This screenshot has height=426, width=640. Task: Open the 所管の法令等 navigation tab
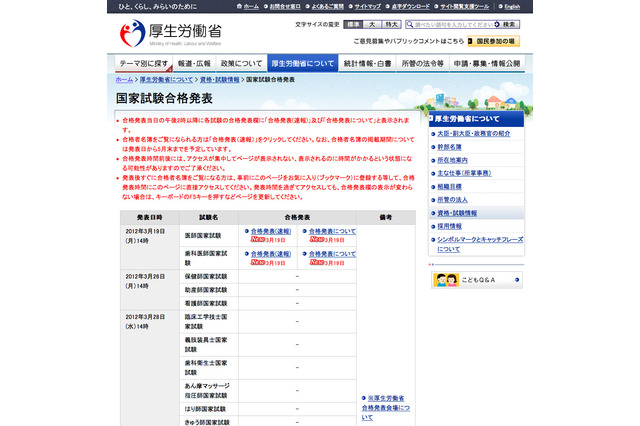422,64
